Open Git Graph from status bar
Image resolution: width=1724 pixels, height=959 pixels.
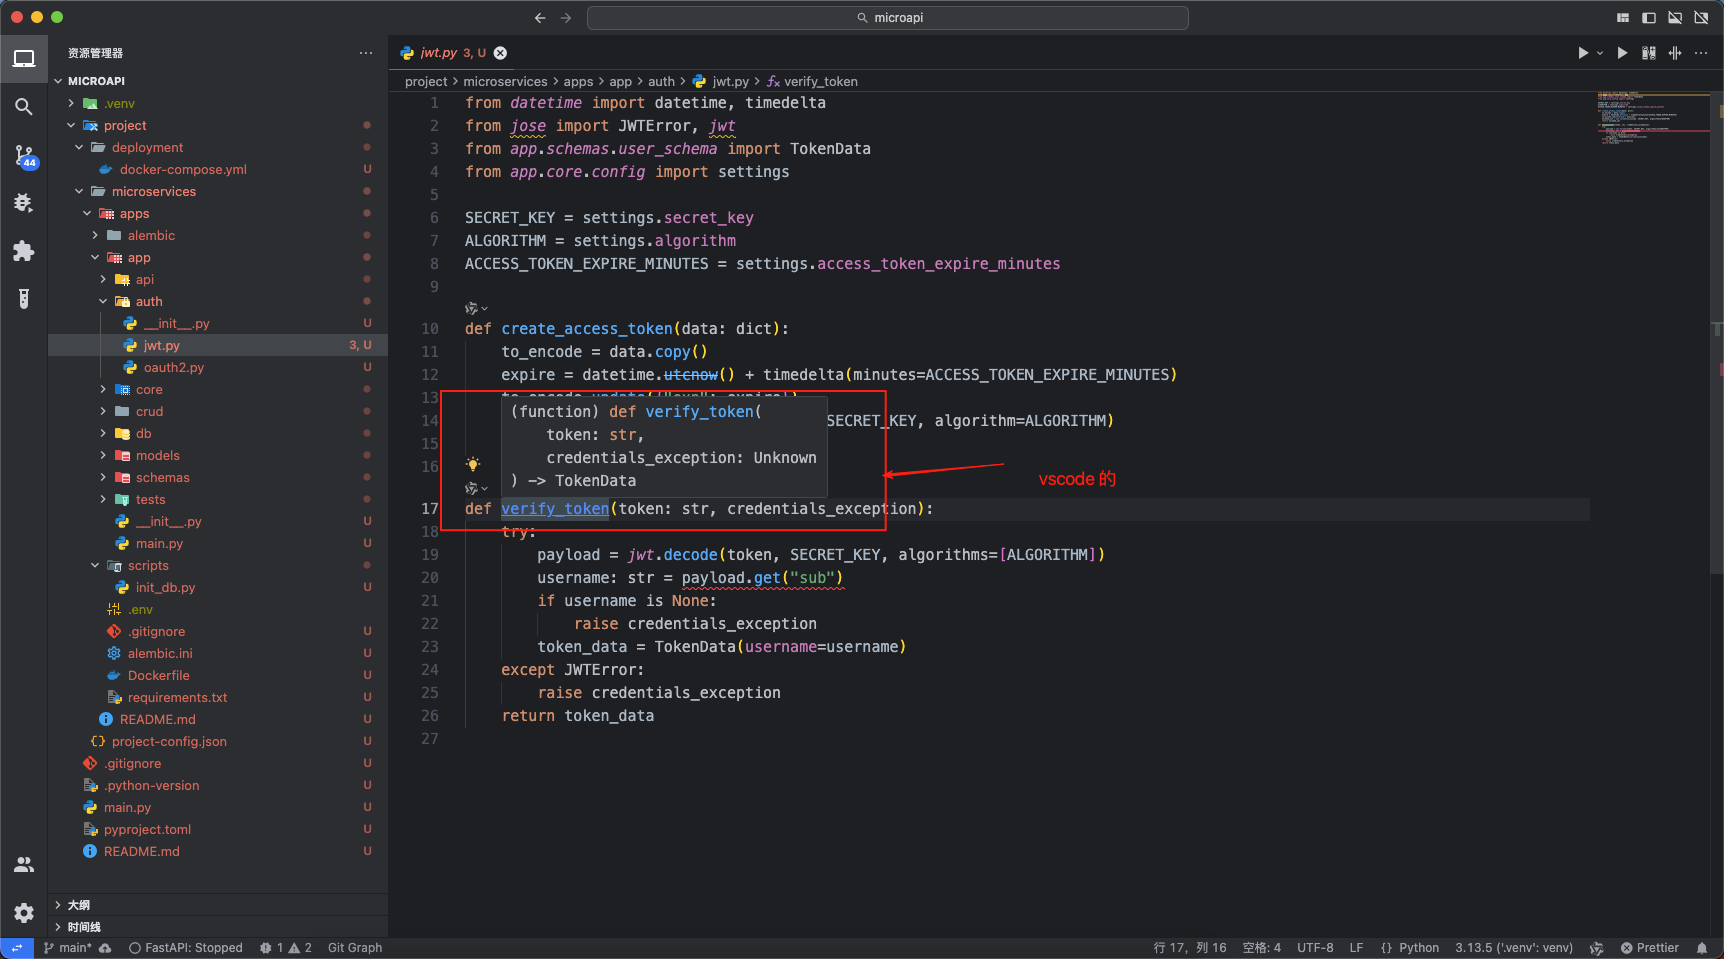click(355, 948)
